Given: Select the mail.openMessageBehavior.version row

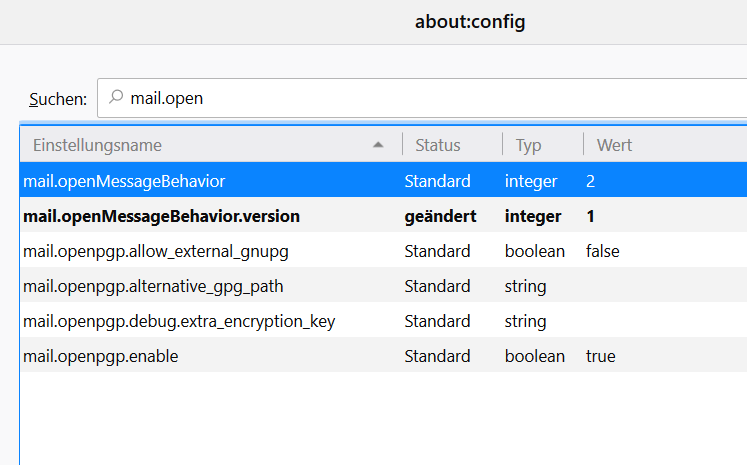Looking at the screenshot, I should 161,216.
